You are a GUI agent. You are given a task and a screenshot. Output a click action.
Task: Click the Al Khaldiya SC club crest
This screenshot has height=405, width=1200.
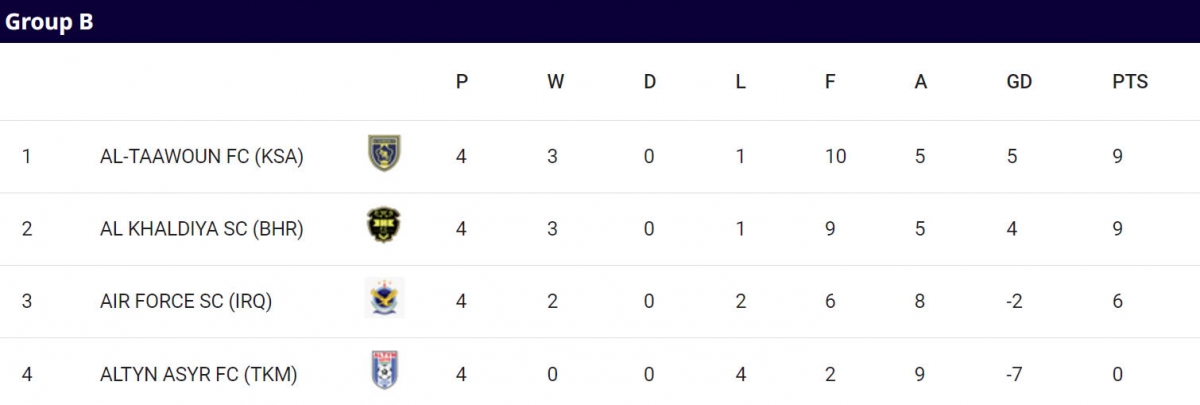tap(384, 226)
